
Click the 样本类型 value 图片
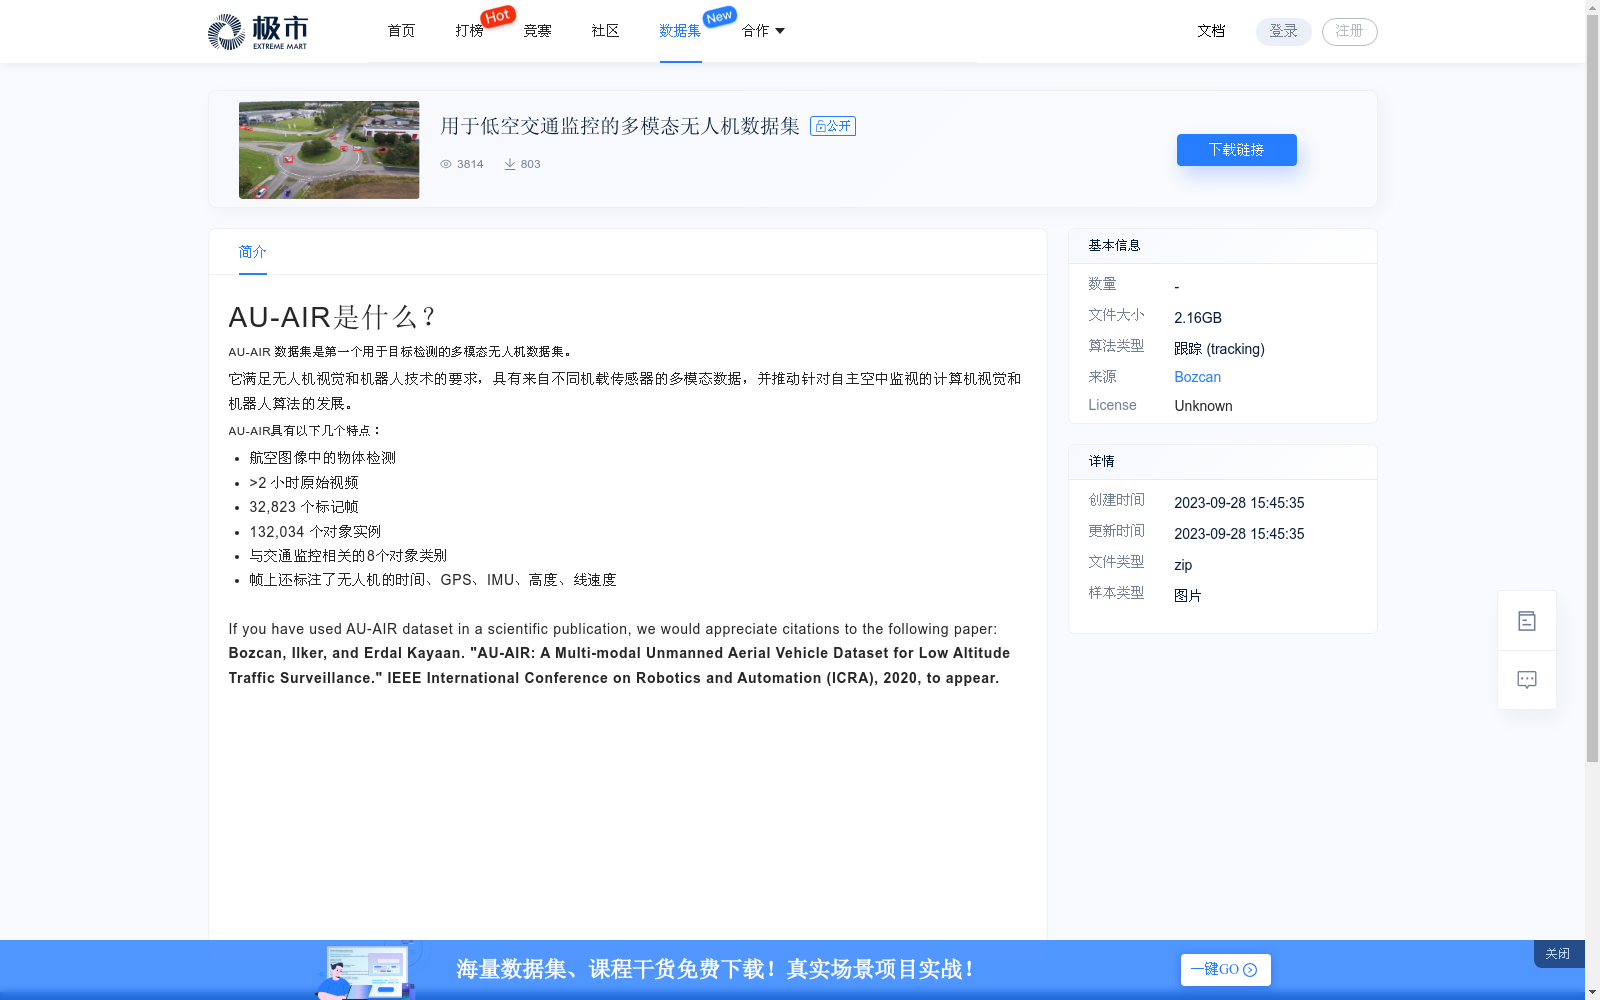1188,596
